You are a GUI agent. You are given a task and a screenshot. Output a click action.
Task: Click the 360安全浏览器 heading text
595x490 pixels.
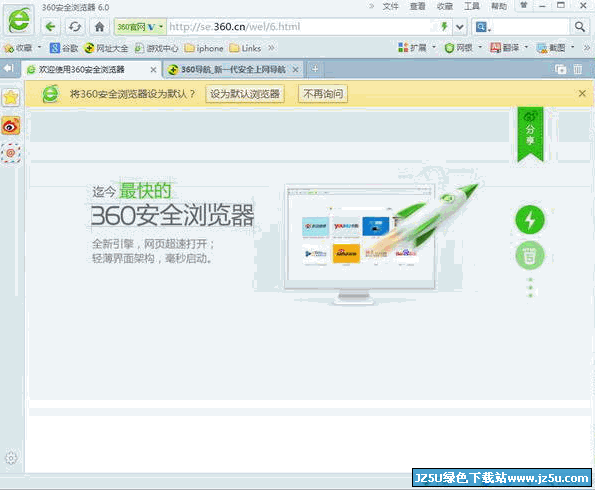pos(172,215)
